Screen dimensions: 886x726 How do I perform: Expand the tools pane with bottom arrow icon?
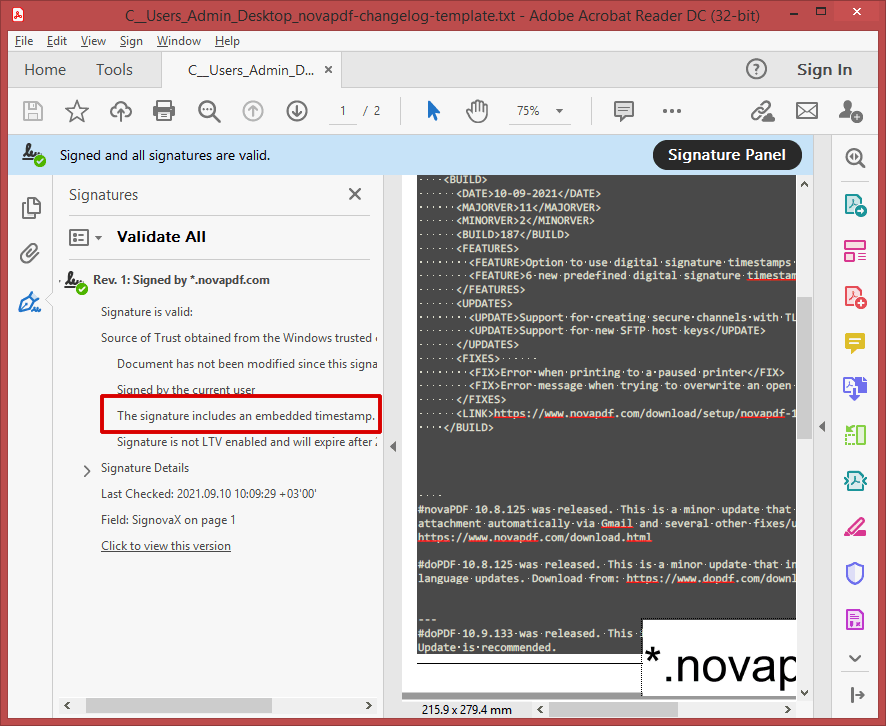[857, 695]
